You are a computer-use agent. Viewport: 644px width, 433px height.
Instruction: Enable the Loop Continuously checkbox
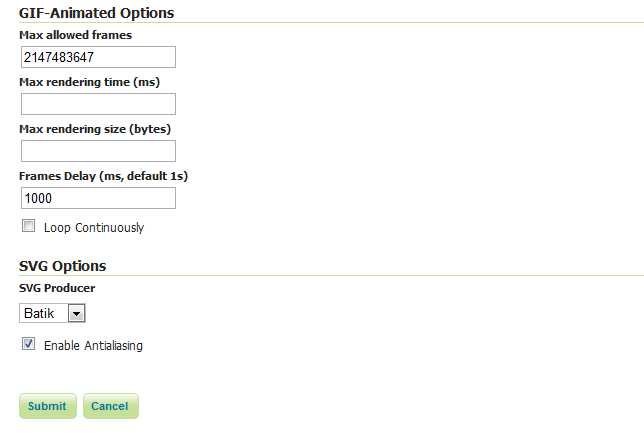coord(29,227)
